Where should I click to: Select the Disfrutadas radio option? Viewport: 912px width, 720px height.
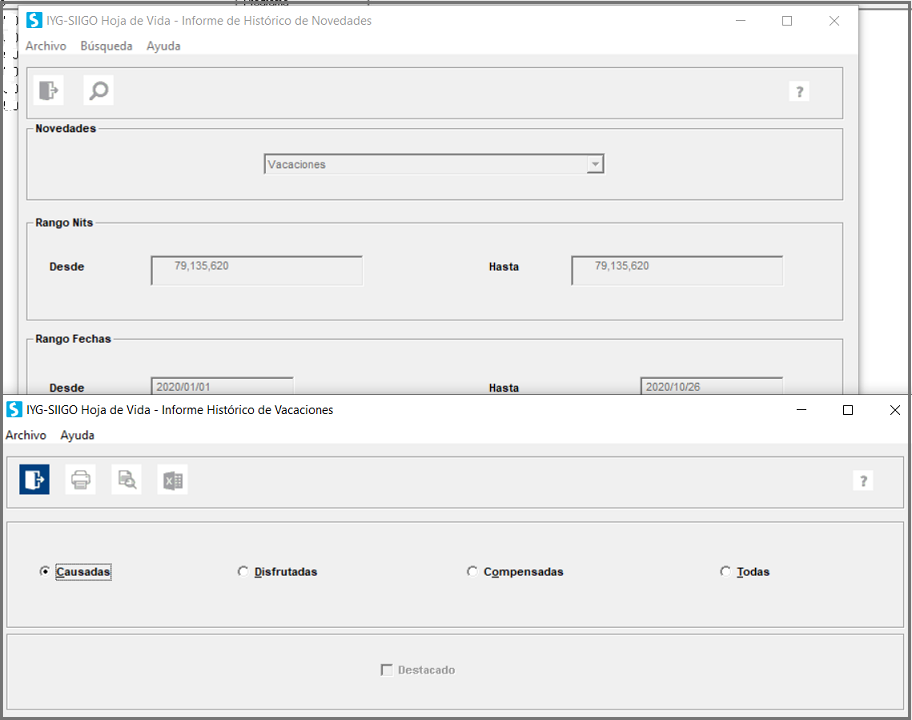243,571
